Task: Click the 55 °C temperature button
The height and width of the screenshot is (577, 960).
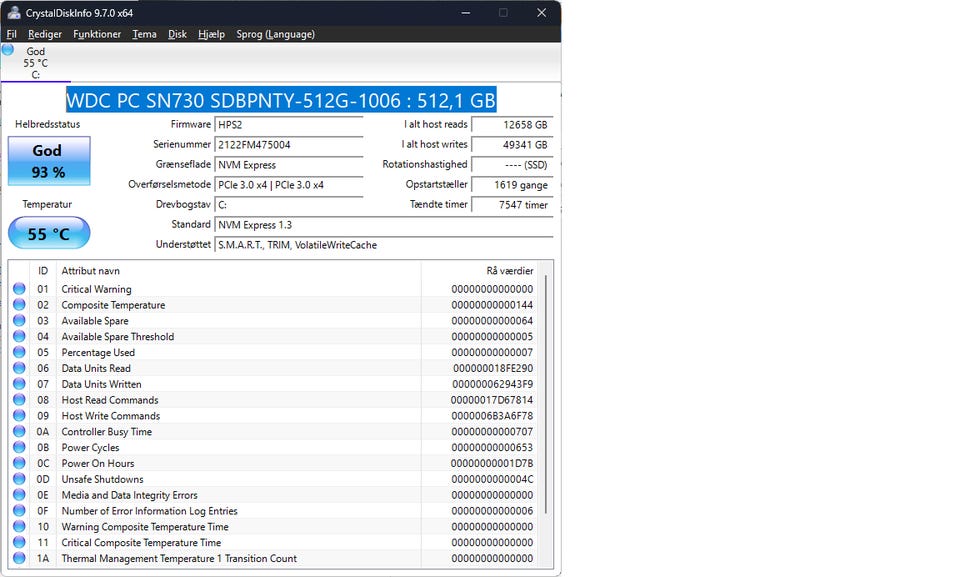Action: [49, 233]
